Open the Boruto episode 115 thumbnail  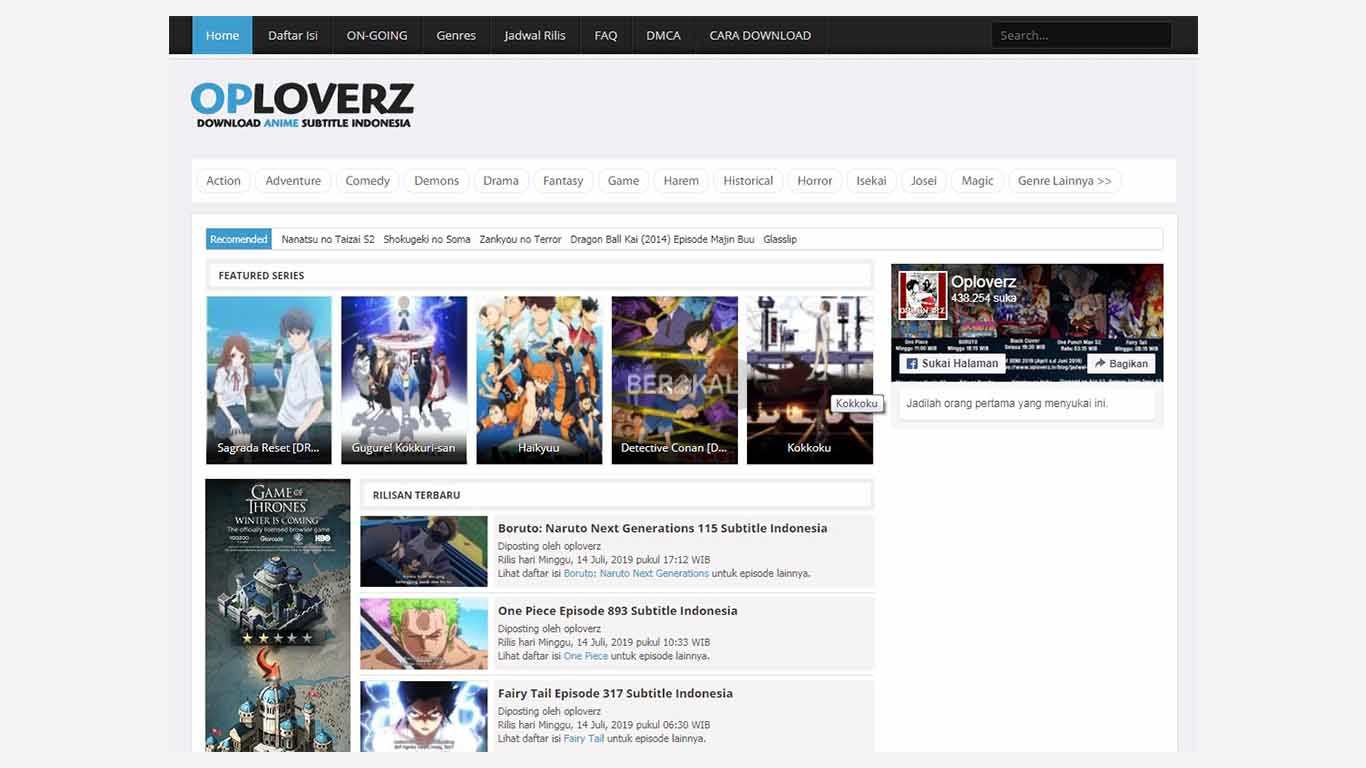pyautogui.click(x=424, y=551)
